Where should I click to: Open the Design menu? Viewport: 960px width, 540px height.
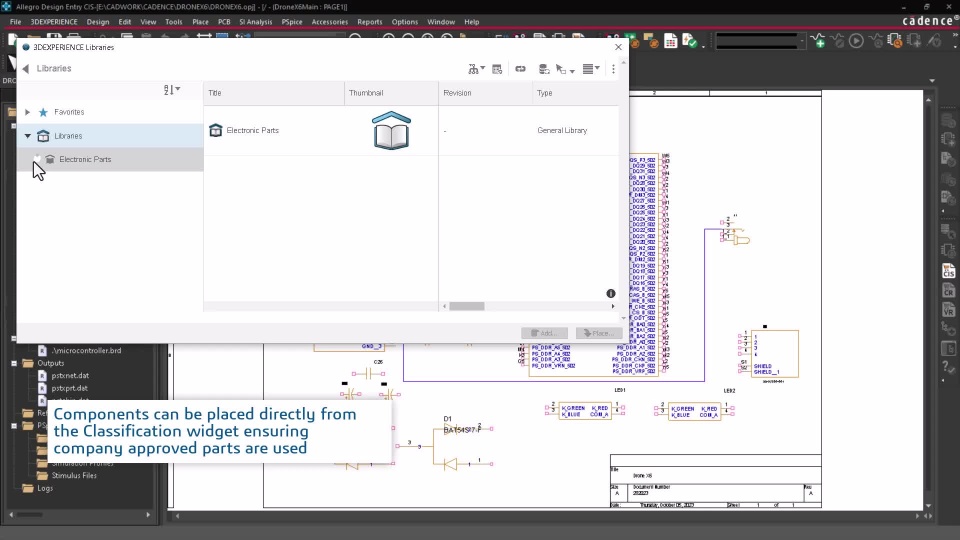click(97, 21)
